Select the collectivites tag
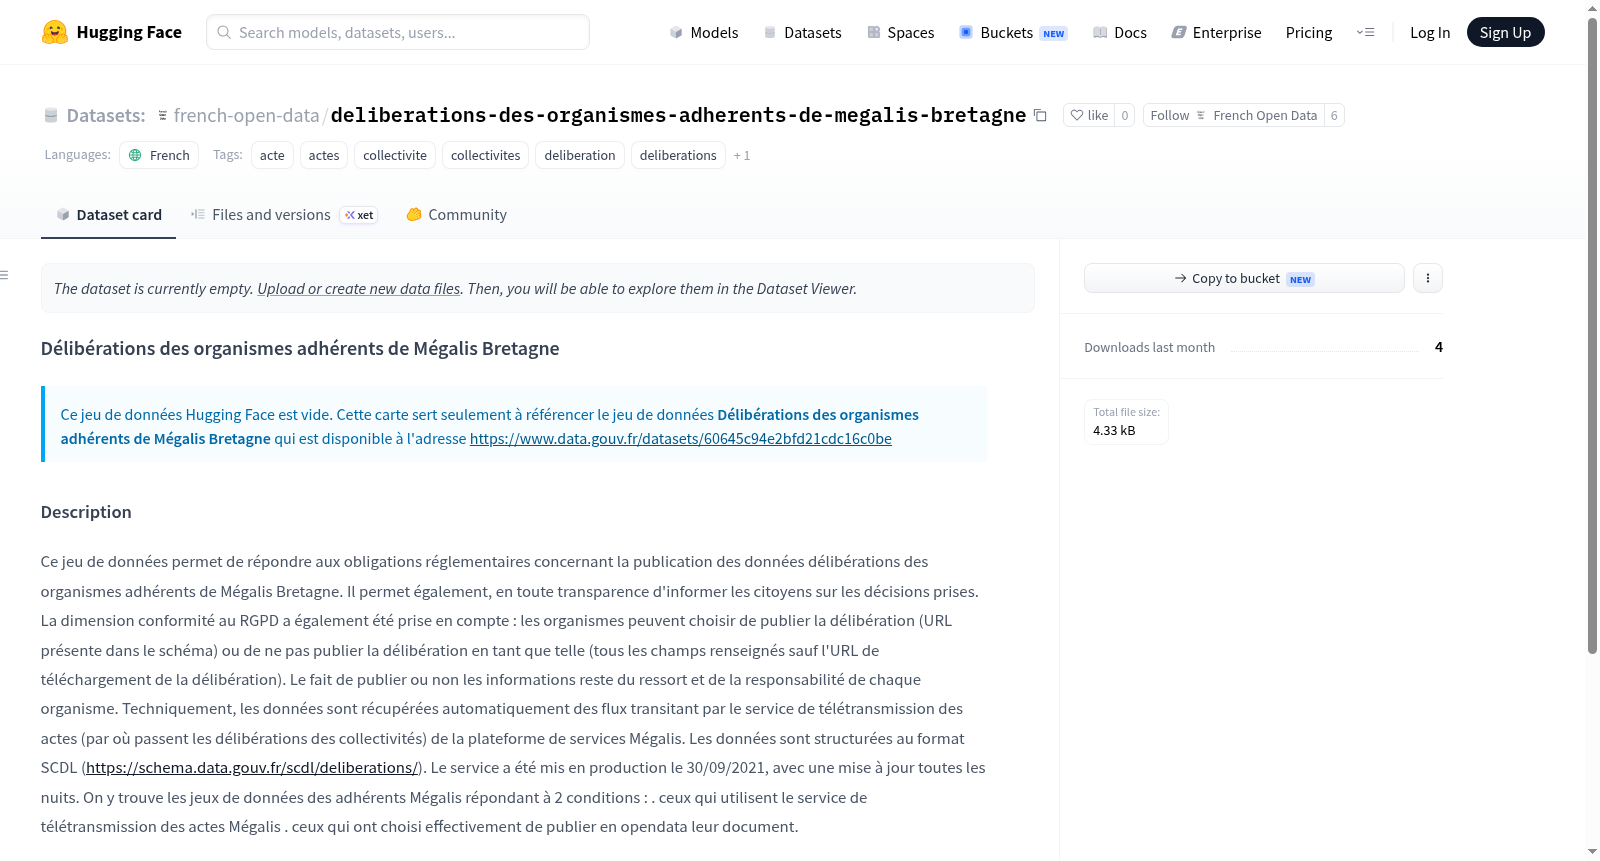This screenshot has width=1600, height=861. click(485, 155)
